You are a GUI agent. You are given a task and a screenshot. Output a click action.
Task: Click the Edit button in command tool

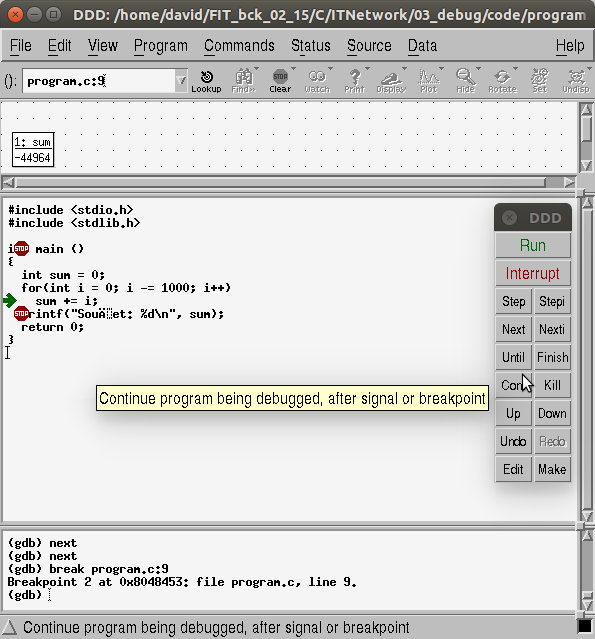[x=513, y=469]
